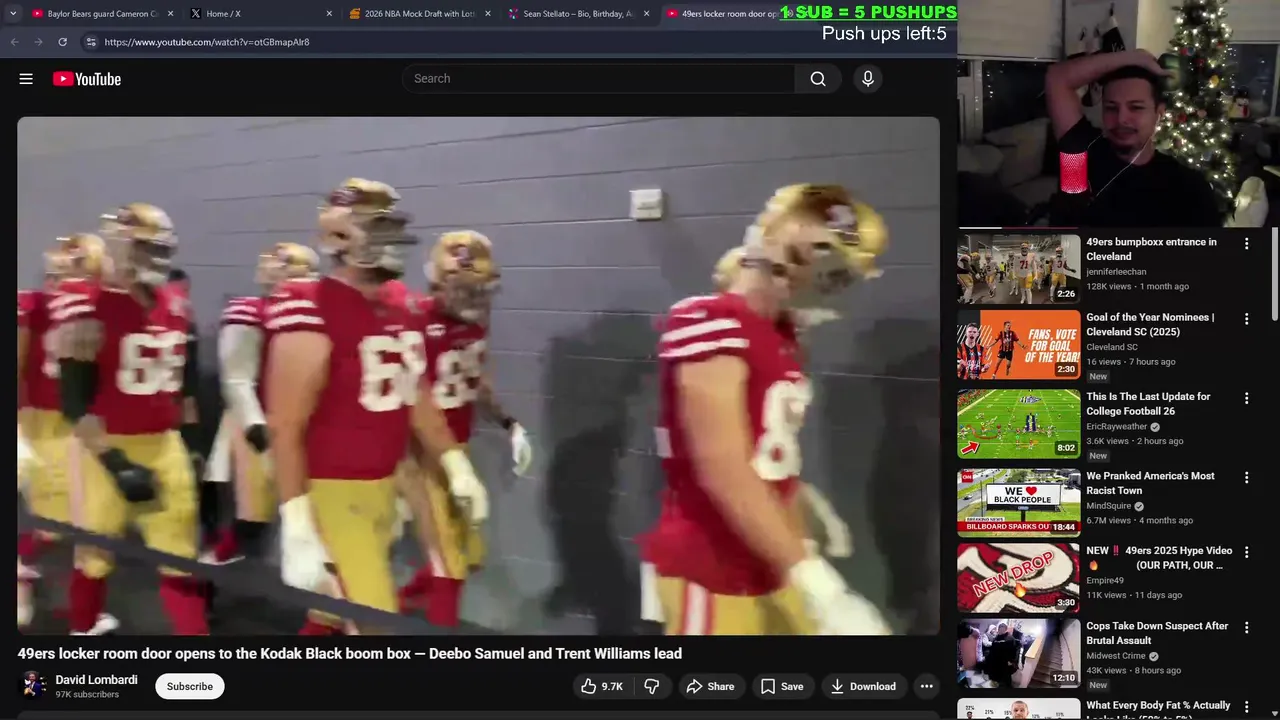Screen dimensions: 1280x720
Task: Click the video title text below player
Action: click(x=349, y=654)
